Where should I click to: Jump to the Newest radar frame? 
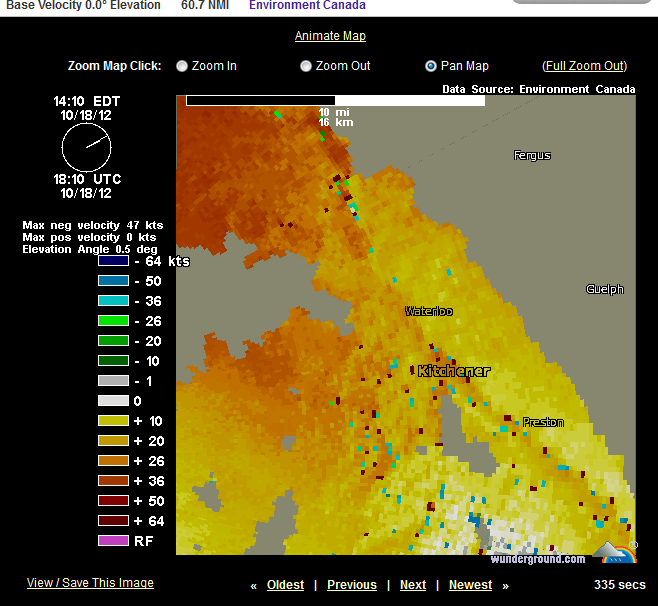click(x=470, y=585)
